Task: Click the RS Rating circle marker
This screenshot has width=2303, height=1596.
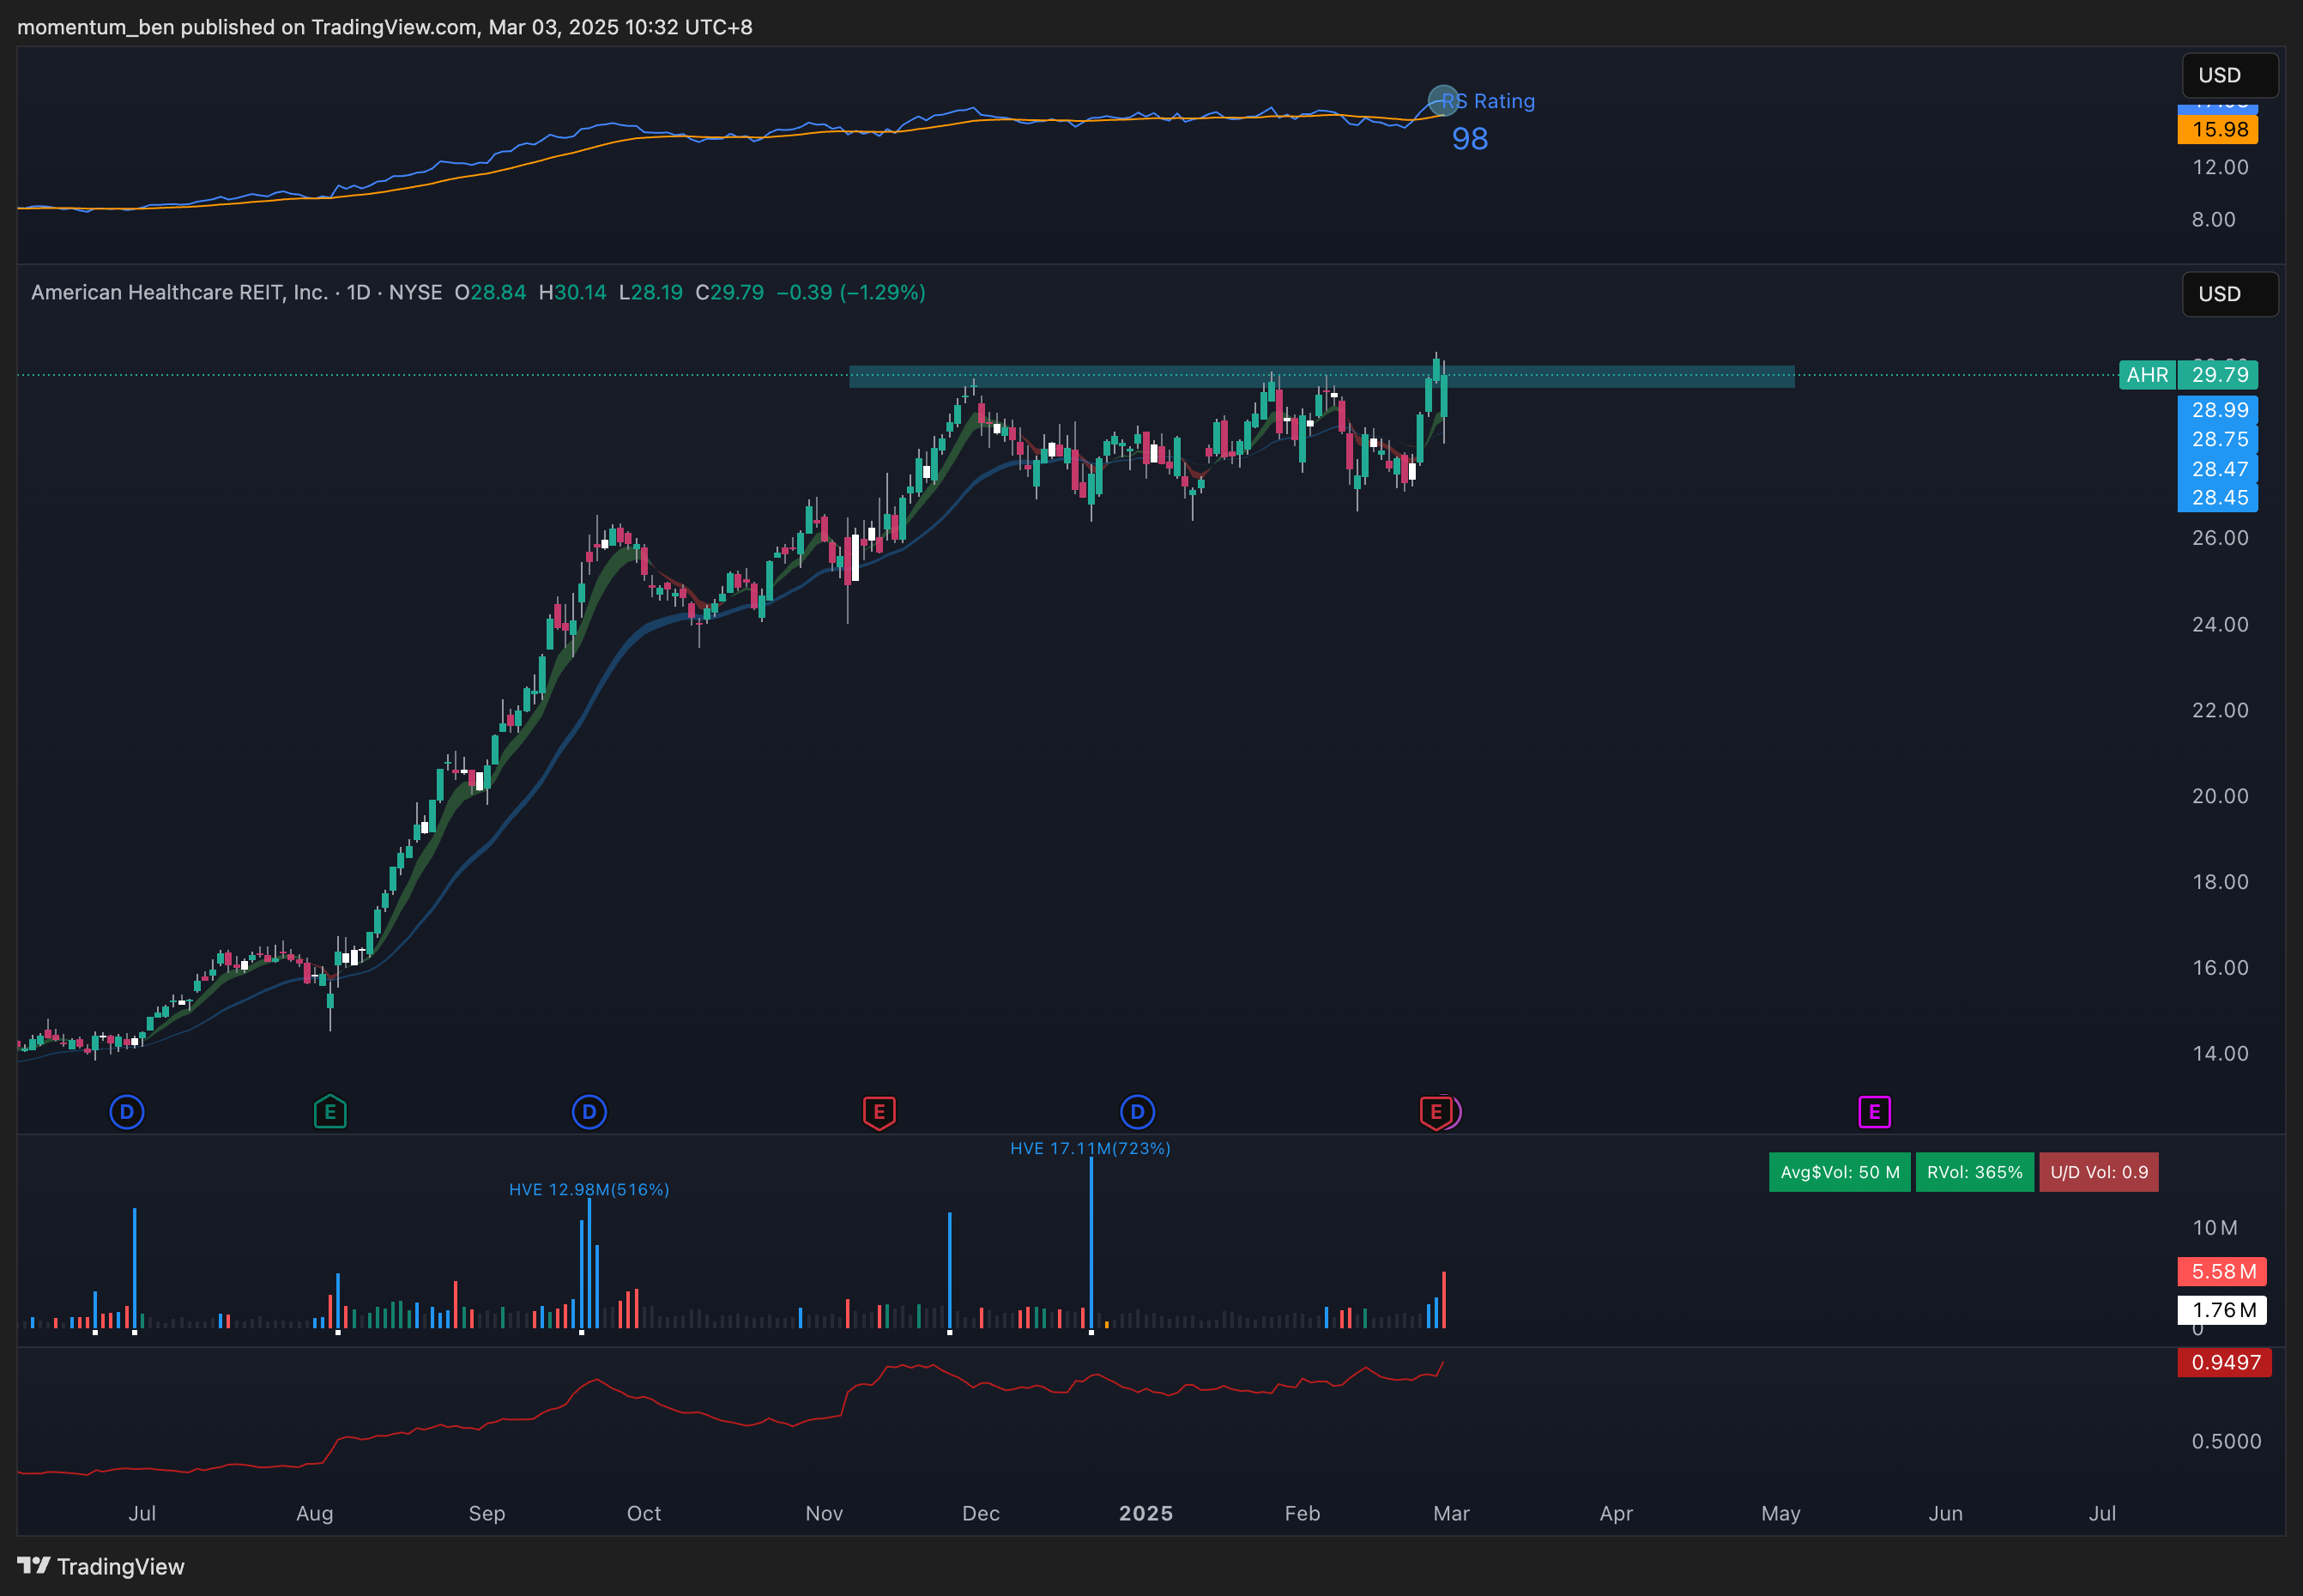Action: point(1443,100)
